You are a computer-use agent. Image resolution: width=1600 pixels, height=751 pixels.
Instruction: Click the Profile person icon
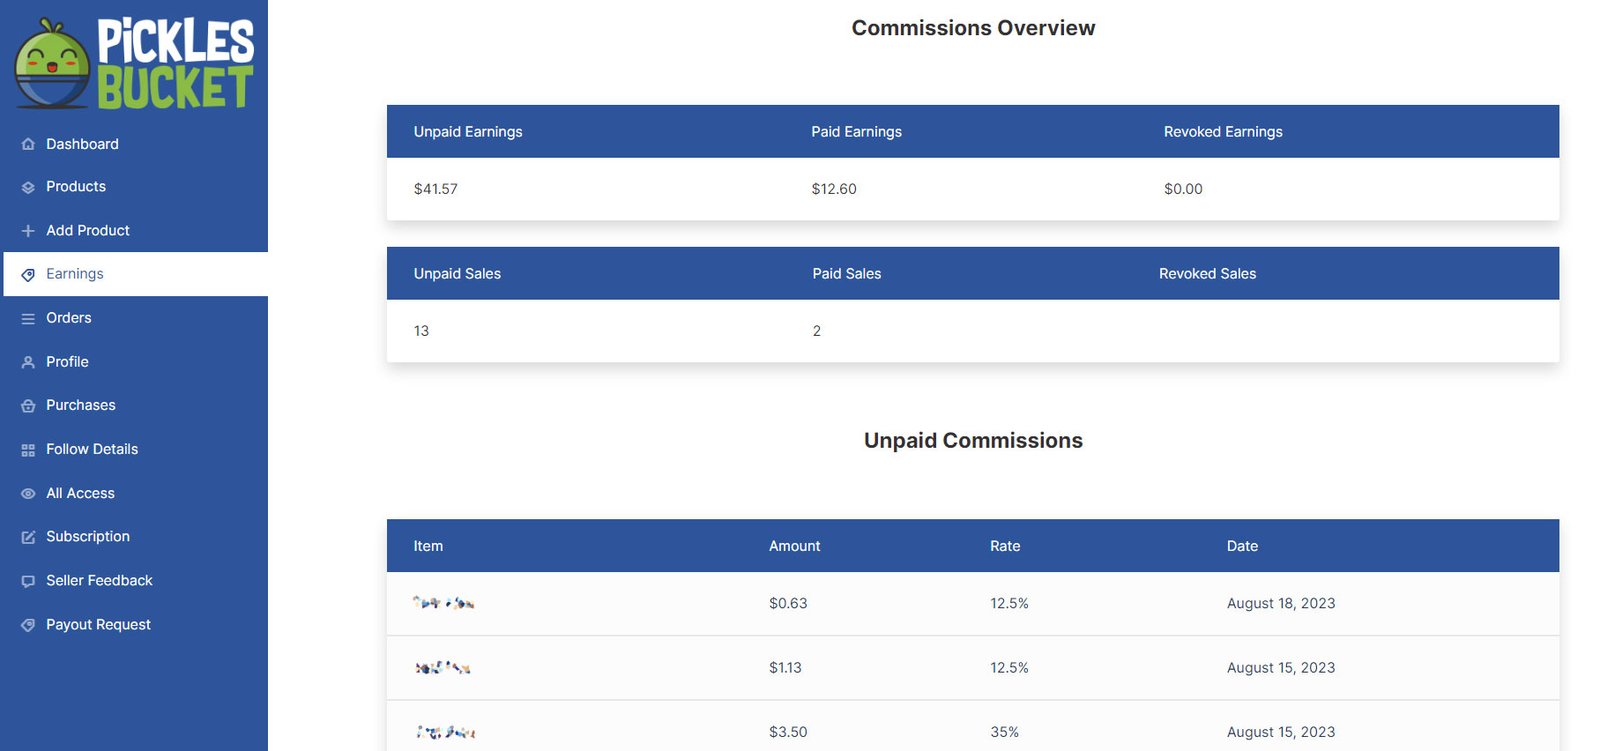coord(28,363)
